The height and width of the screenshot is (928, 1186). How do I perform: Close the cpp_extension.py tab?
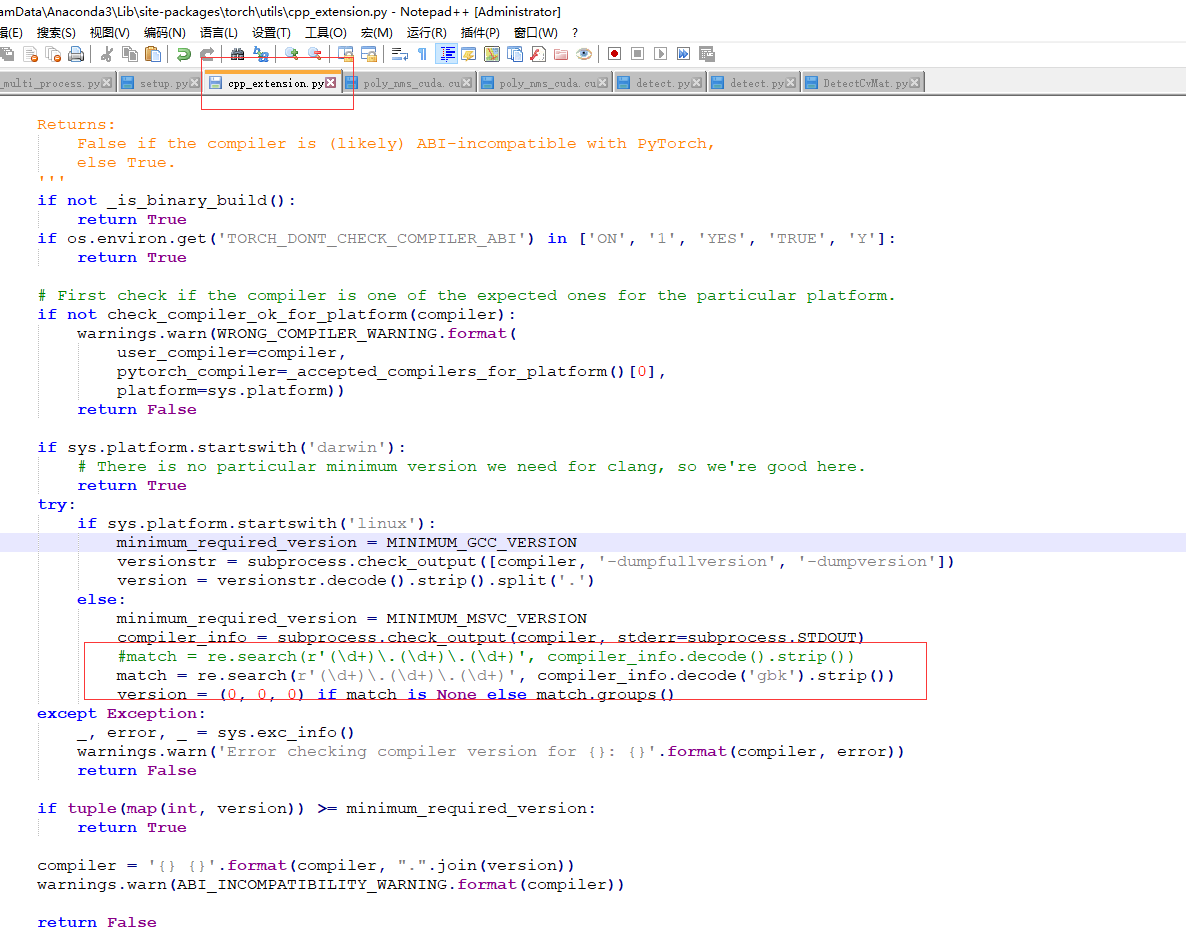pyautogui.click(x=330, y=83)
